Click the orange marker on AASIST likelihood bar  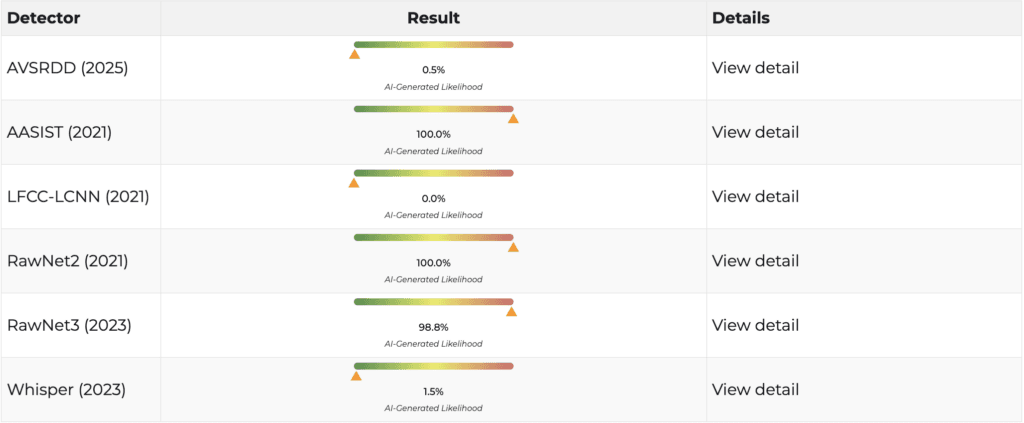point(513,118)
